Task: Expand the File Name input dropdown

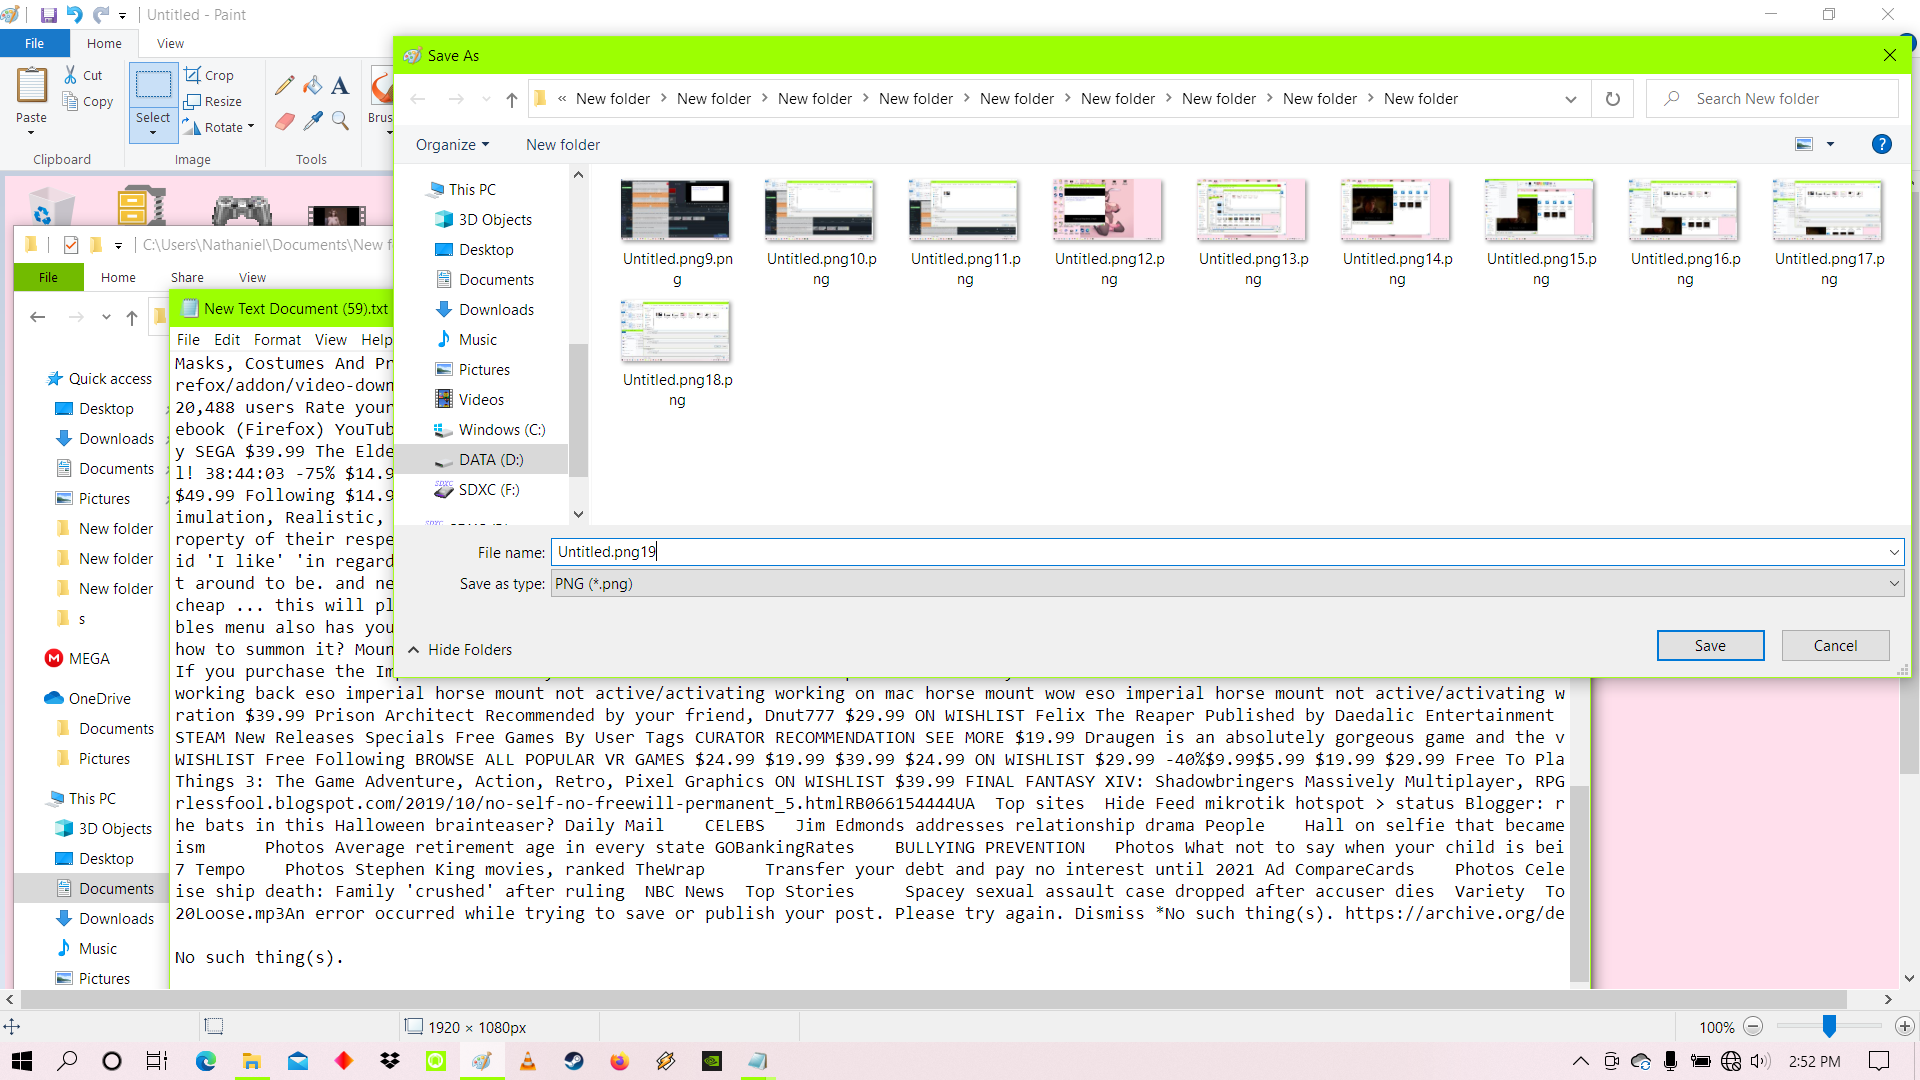Action: (1895, 551)
